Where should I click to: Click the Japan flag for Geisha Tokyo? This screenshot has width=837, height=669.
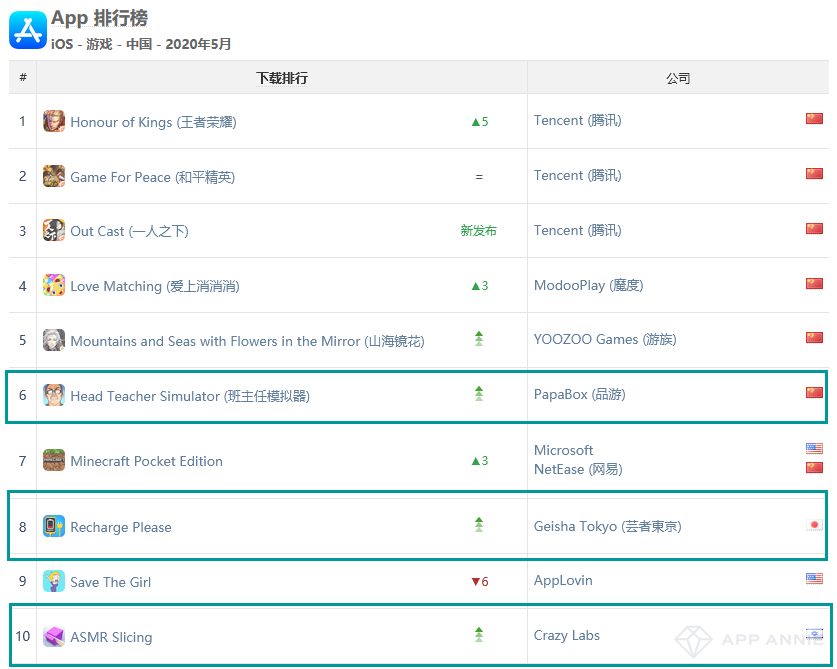point(814,525)
